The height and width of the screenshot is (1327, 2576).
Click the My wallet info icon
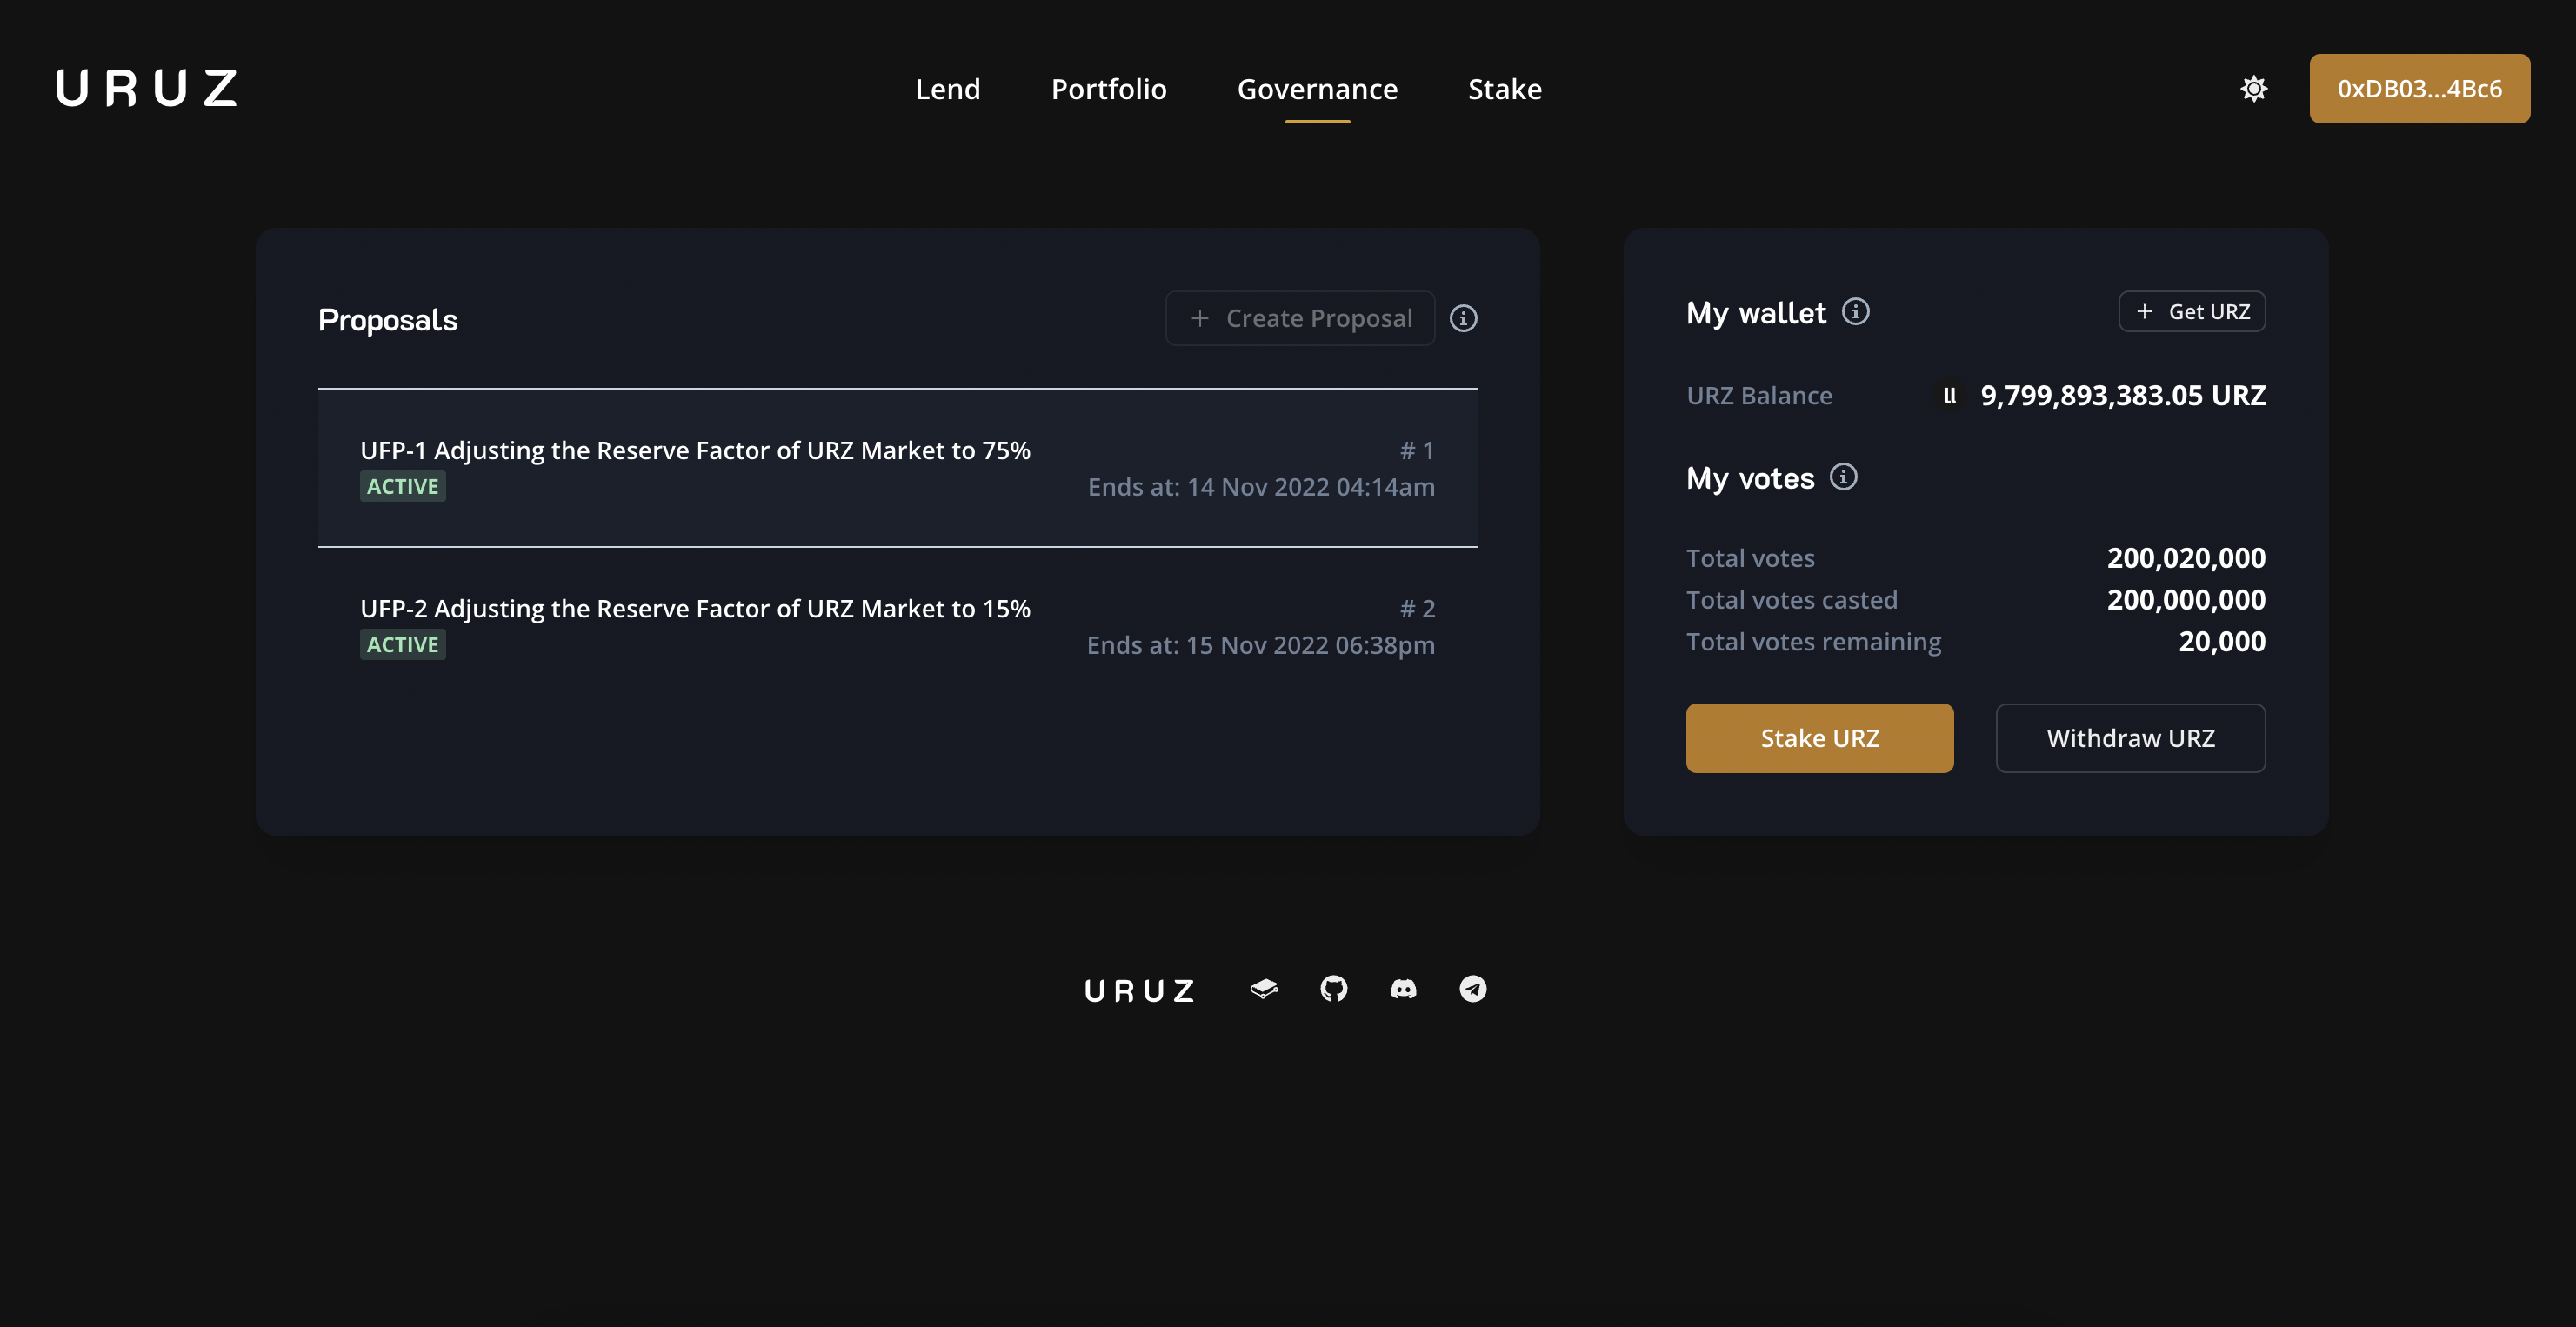[1855, 312]
